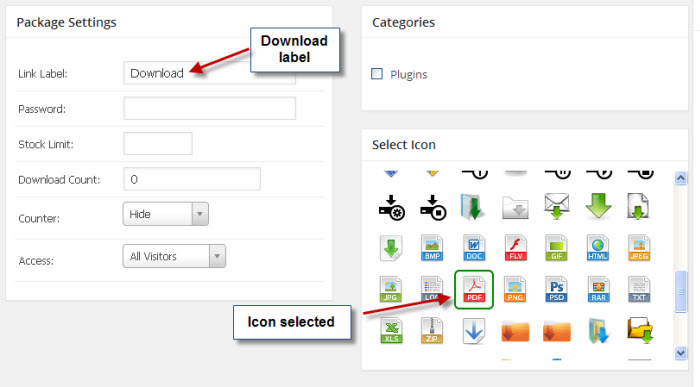
Task: Pick the HTML globe icon
Action: tap(598, 248)
